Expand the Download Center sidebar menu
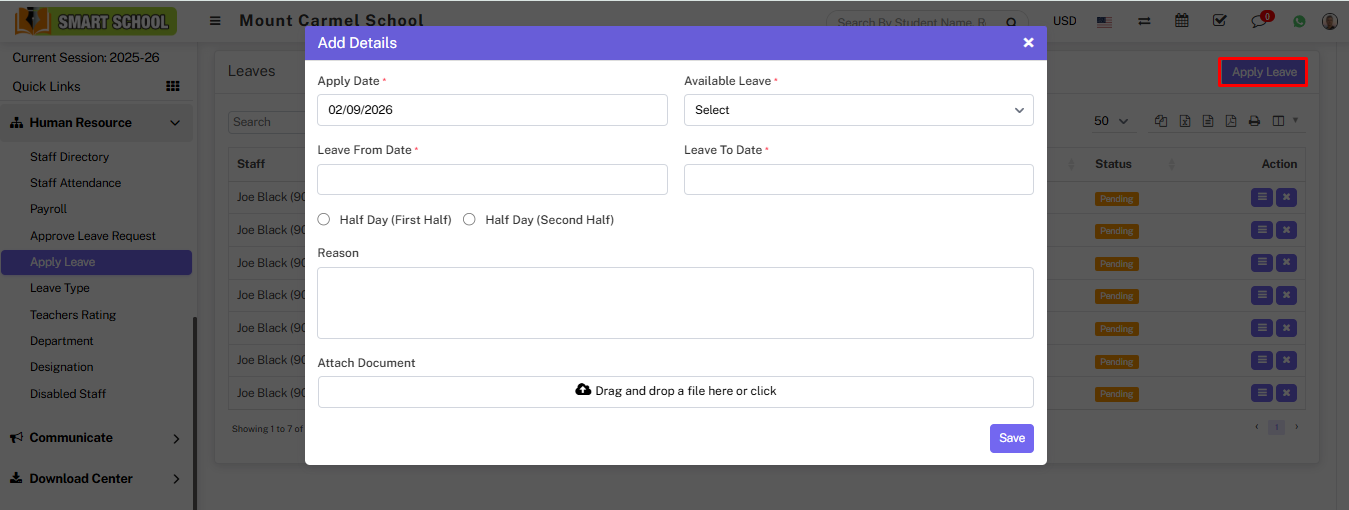Screen dimensions: 1349x510 pos(95,479)
